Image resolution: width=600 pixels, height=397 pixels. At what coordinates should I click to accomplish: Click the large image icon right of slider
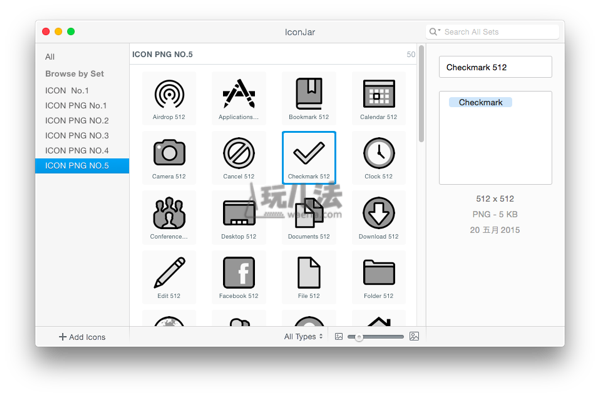(414, 337)
